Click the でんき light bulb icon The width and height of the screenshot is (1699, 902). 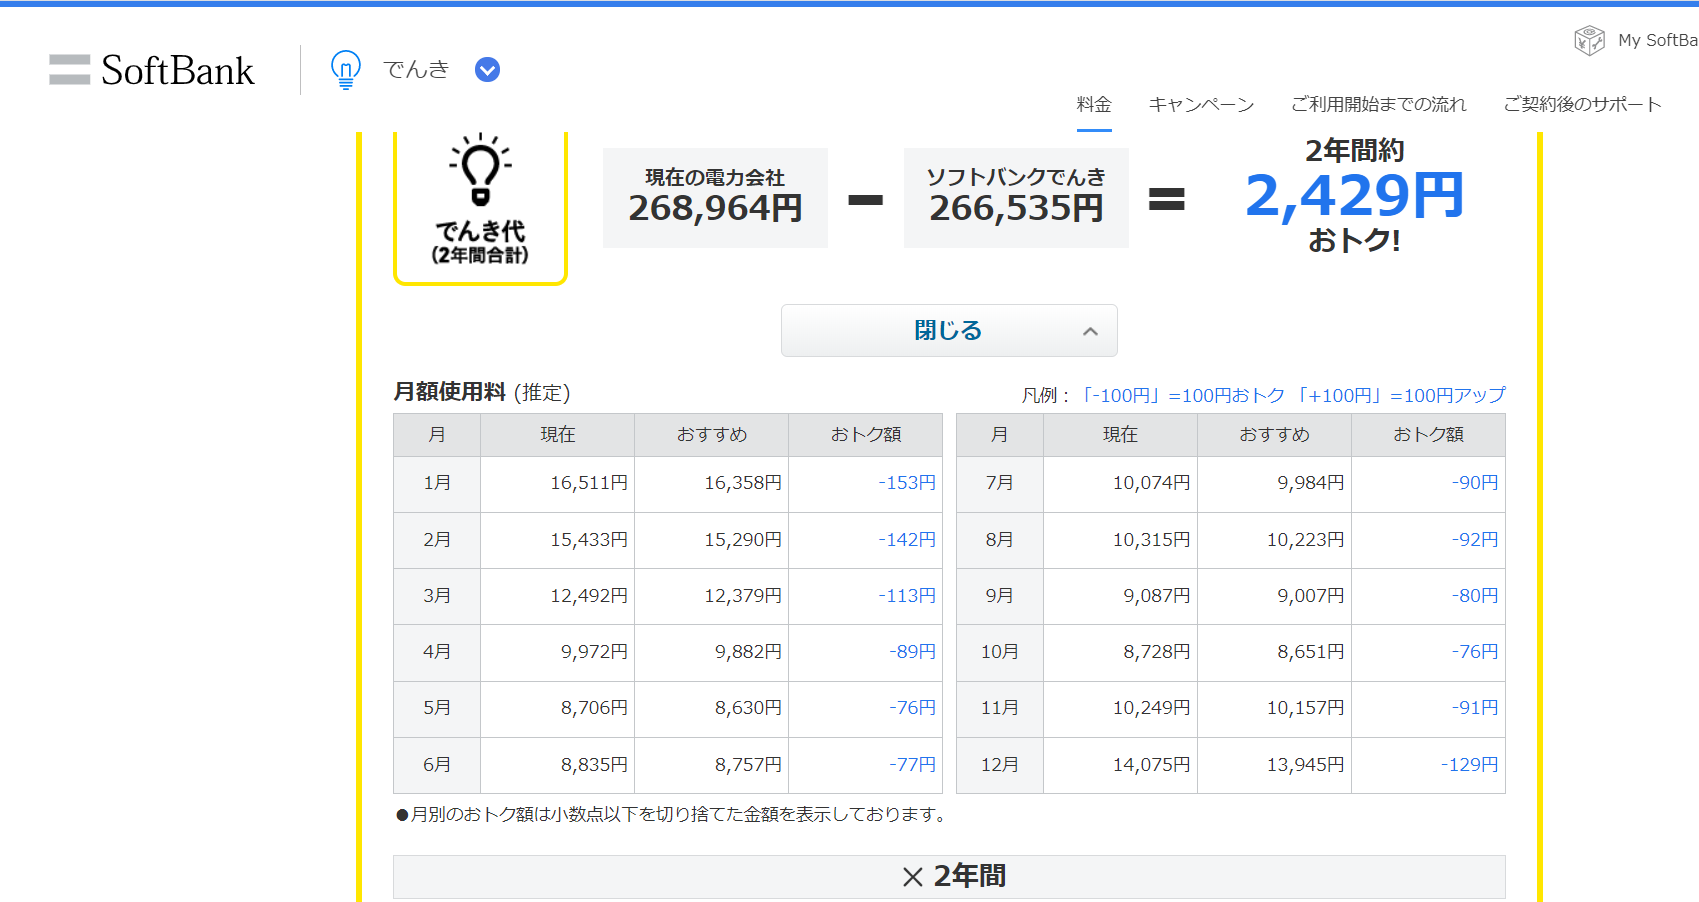pos(345,70)
